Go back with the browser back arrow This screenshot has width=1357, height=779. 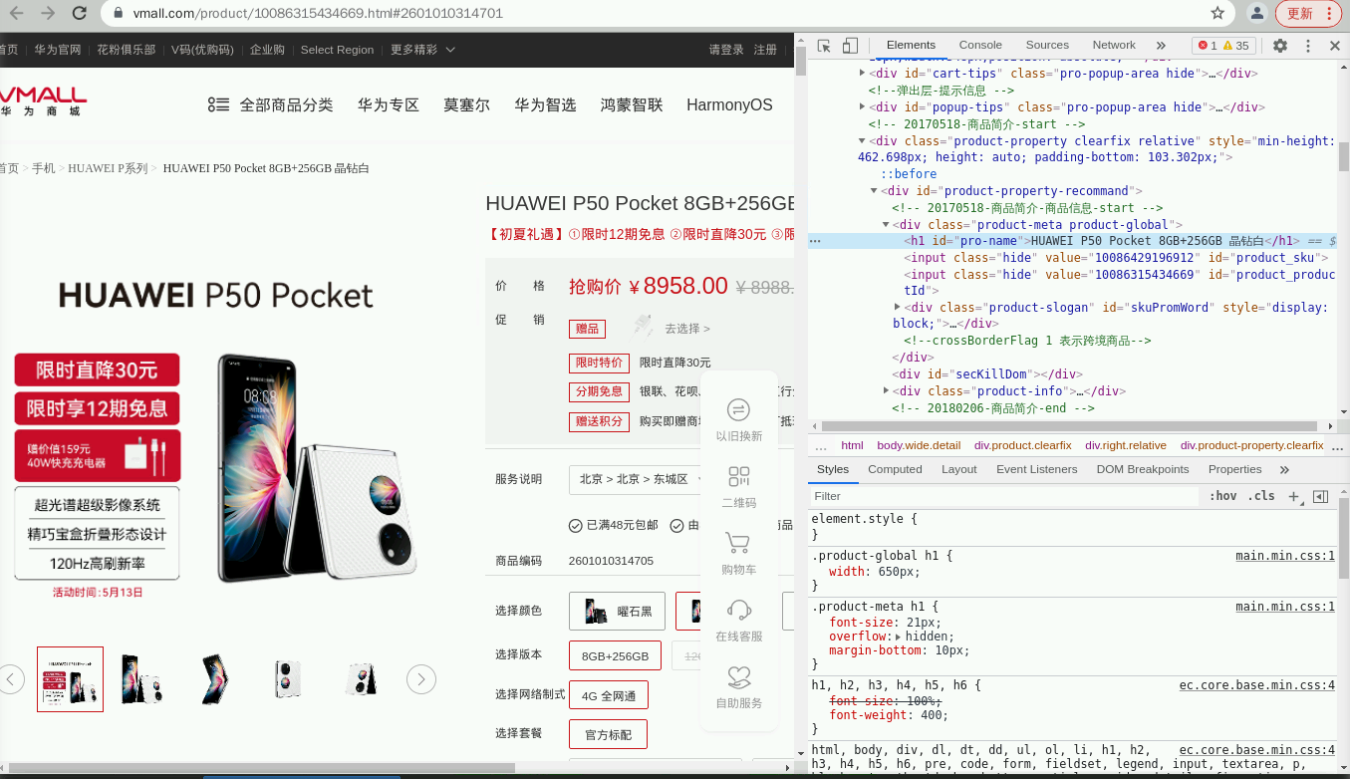(16, 13)
